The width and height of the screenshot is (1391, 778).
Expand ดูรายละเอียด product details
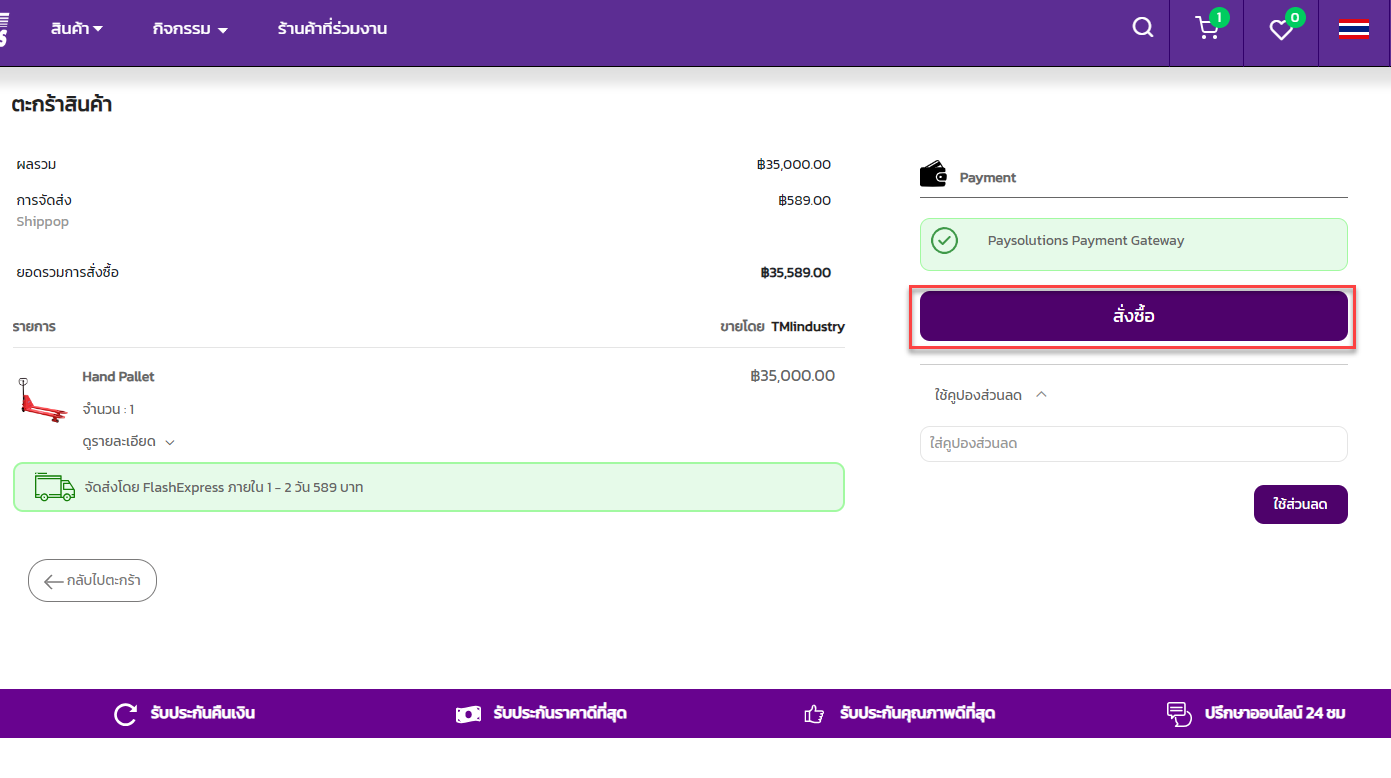coord(128,442)
